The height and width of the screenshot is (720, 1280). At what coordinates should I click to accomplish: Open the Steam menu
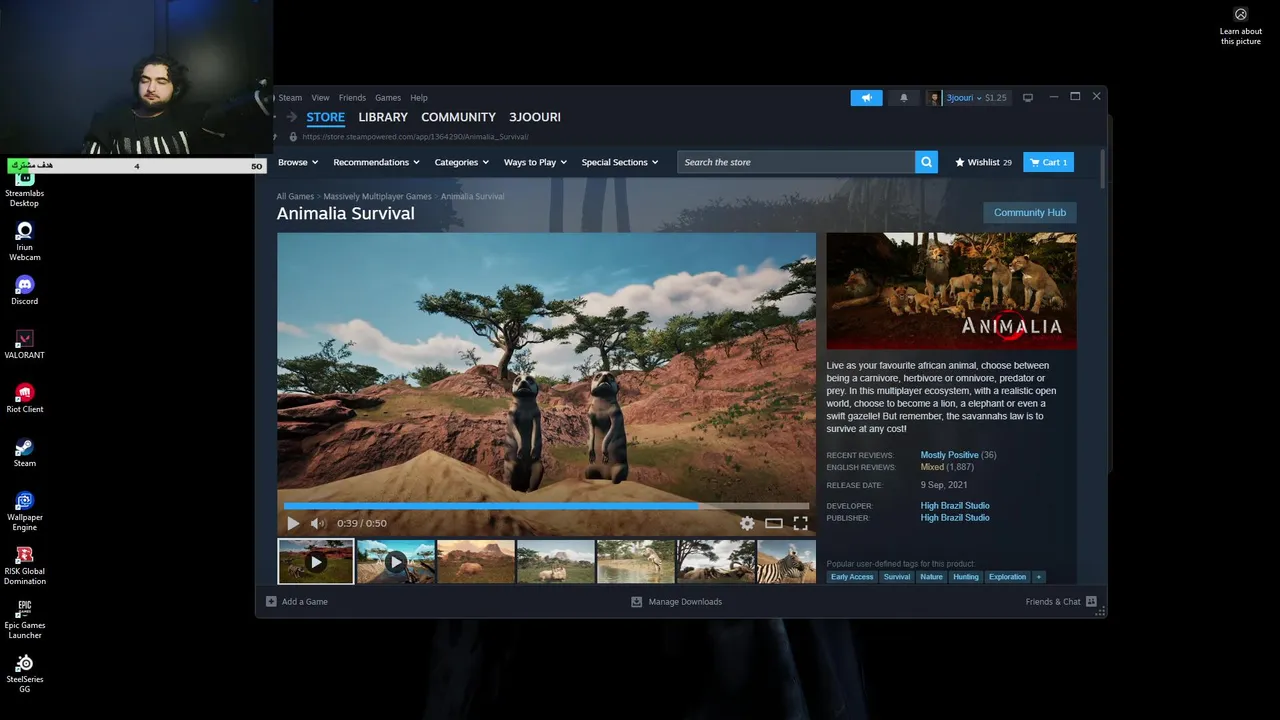tap(290, 98)
